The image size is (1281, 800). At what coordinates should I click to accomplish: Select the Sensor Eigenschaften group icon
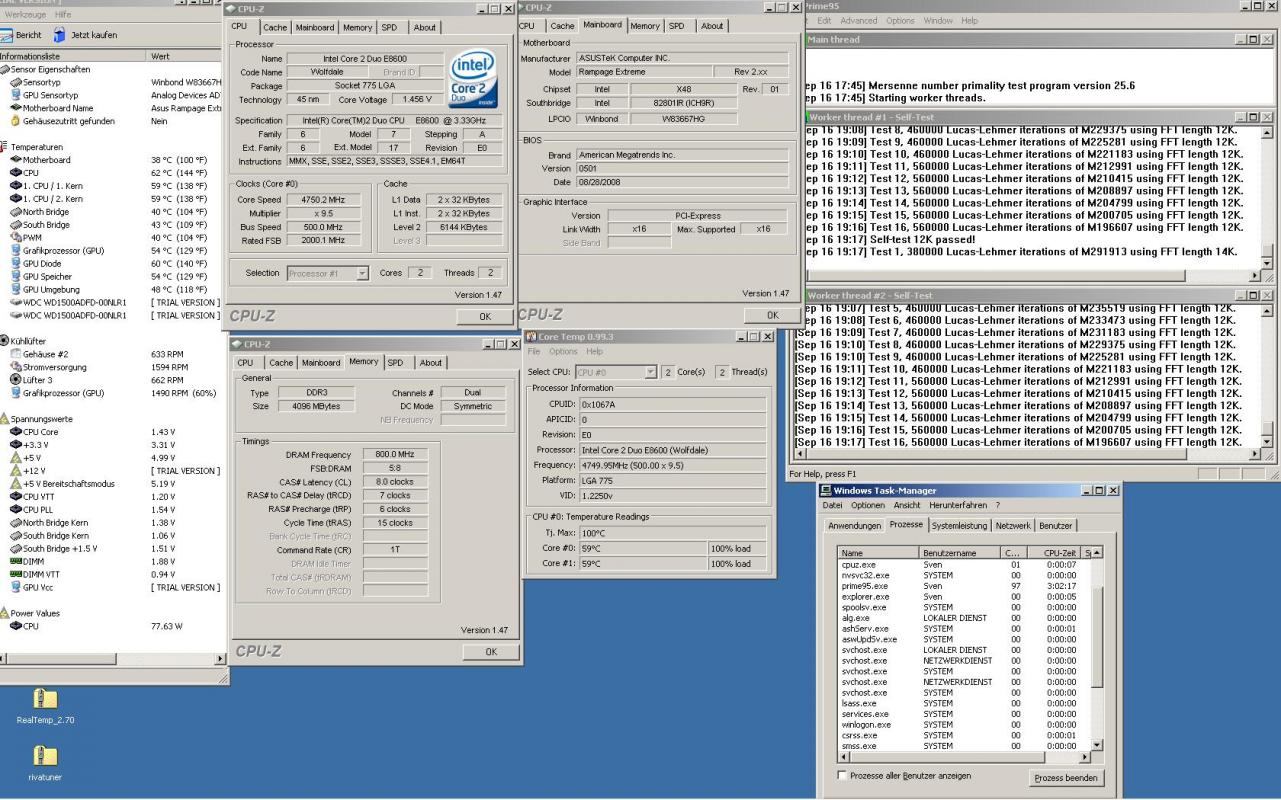(4, 69)
